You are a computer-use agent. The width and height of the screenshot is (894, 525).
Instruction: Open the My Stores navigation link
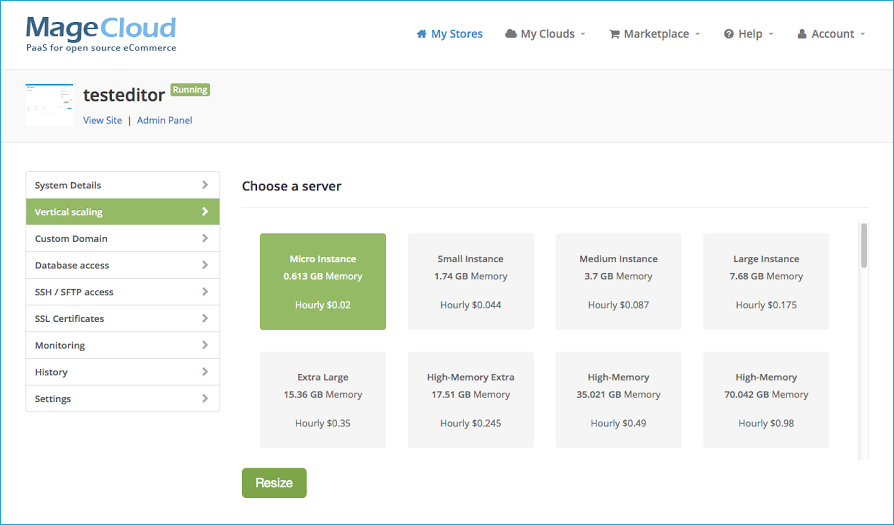[450, 34]
